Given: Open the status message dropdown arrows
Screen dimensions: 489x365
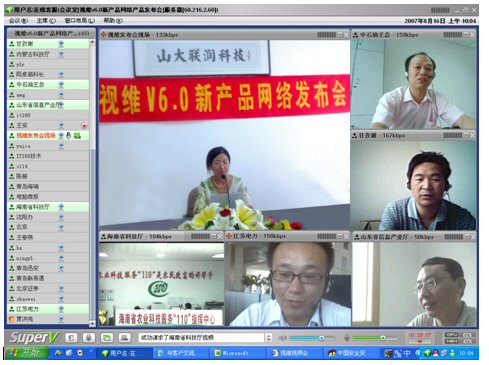Looking at the screenshot, I should click(x=269, y=338).
